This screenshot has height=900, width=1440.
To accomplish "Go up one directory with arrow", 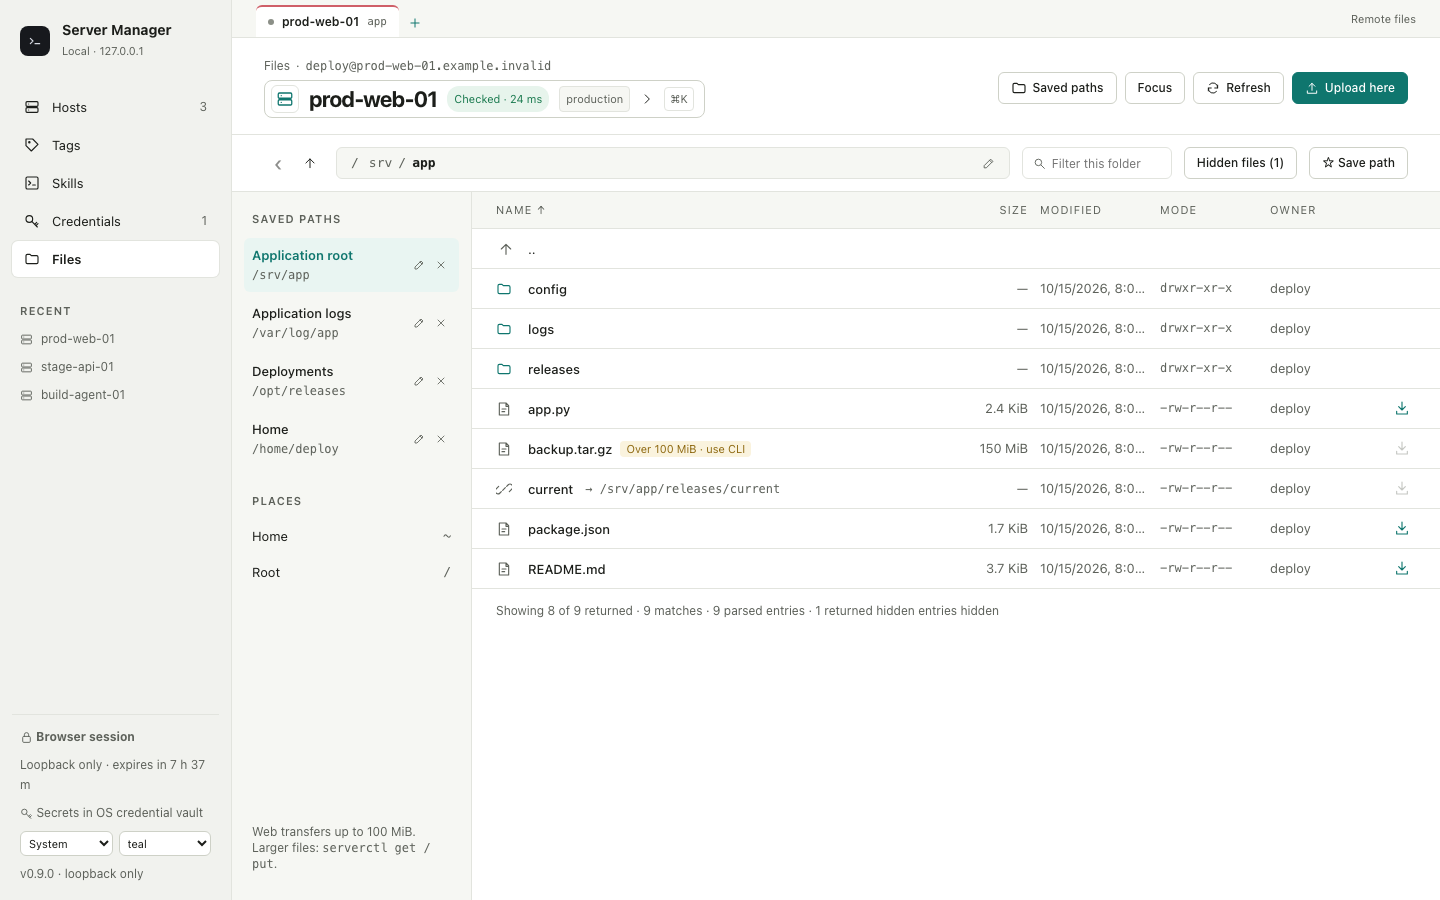I will [310, 164].
